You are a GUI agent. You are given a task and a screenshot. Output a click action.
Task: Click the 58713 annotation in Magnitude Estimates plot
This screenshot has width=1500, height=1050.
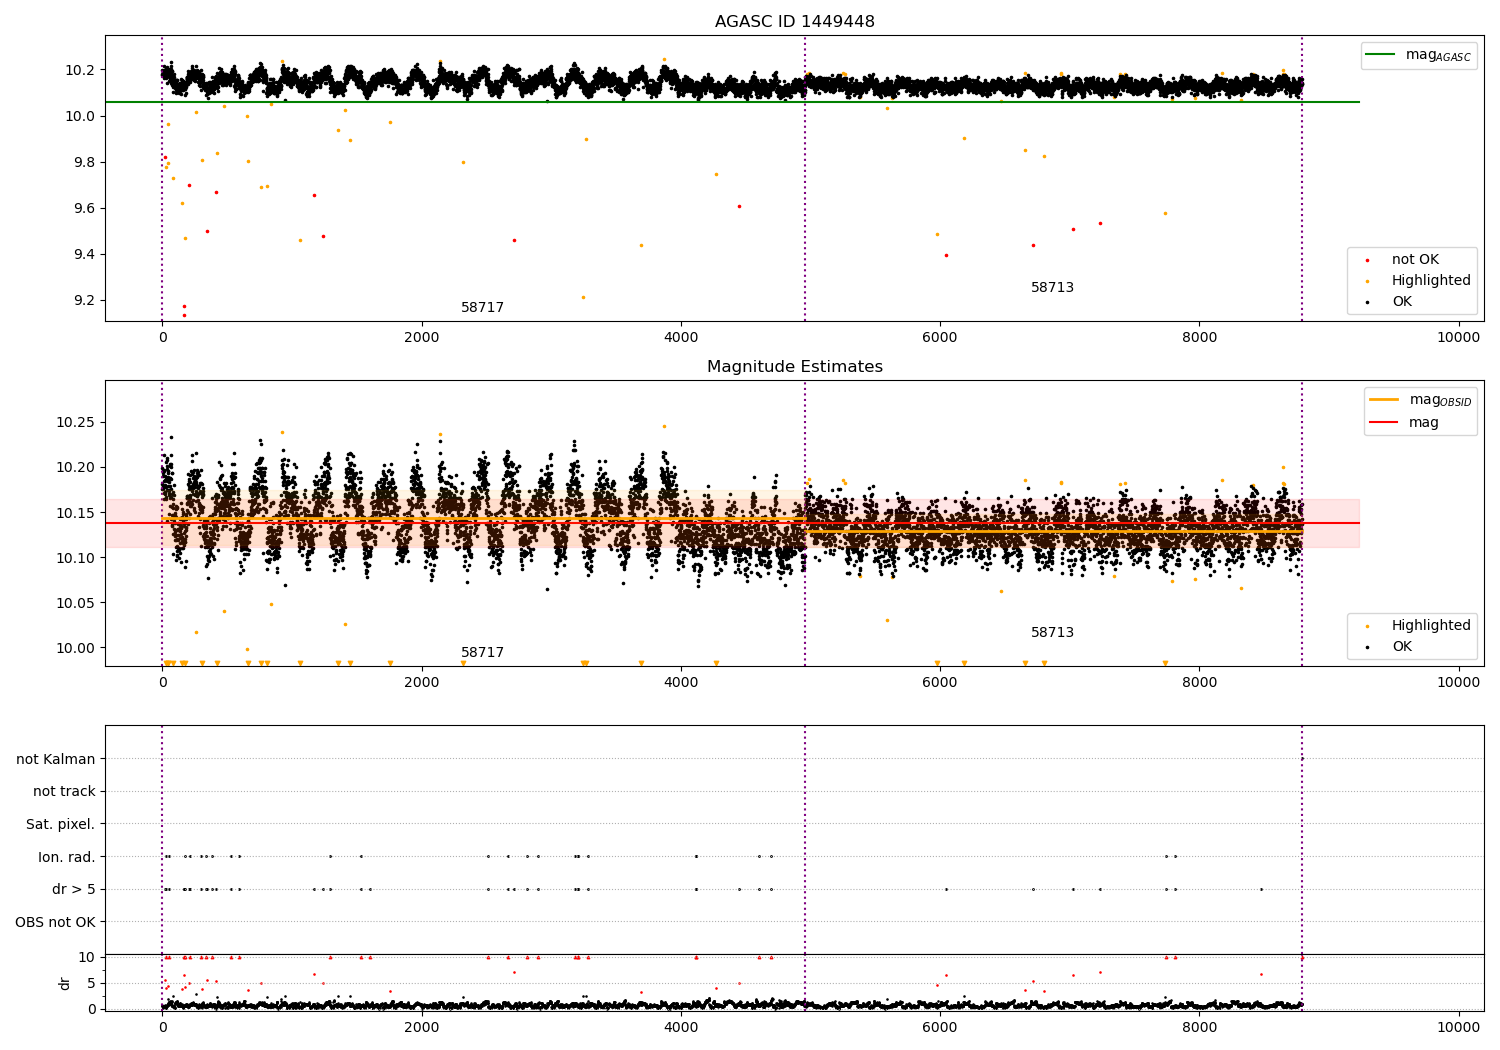(x=1052, y=633)
